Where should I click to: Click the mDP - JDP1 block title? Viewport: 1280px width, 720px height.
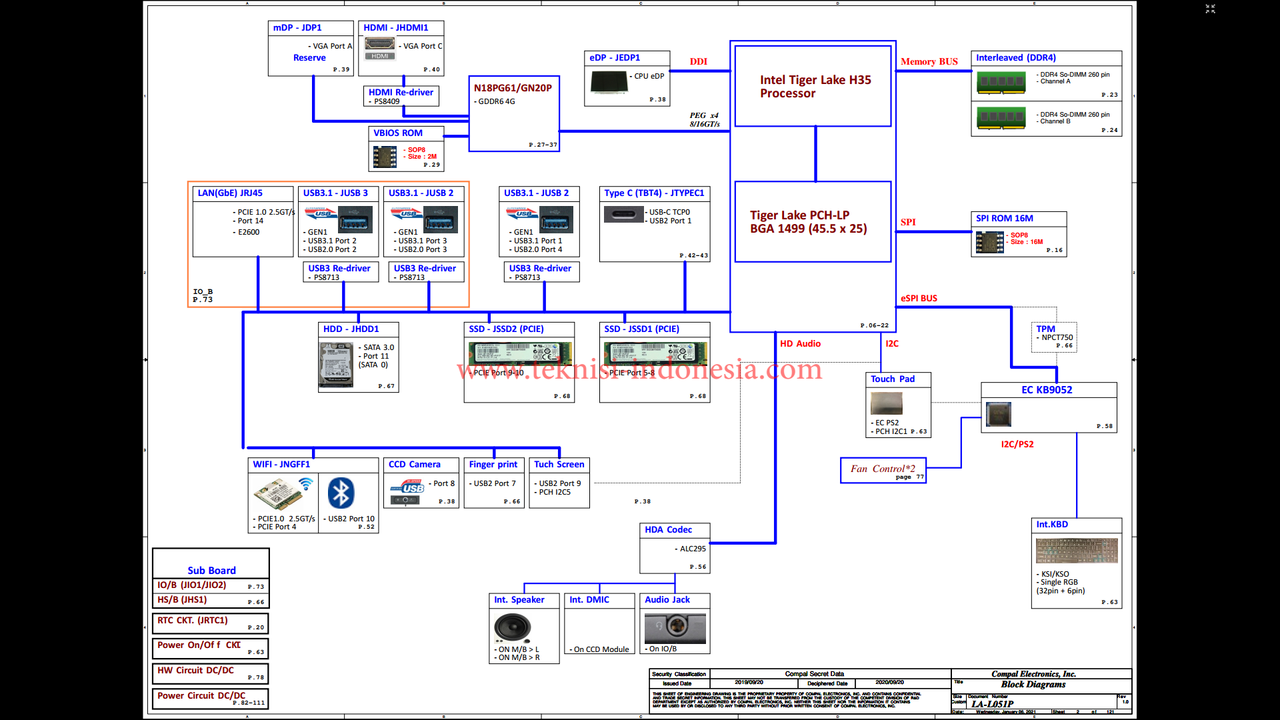coord(298,28)
